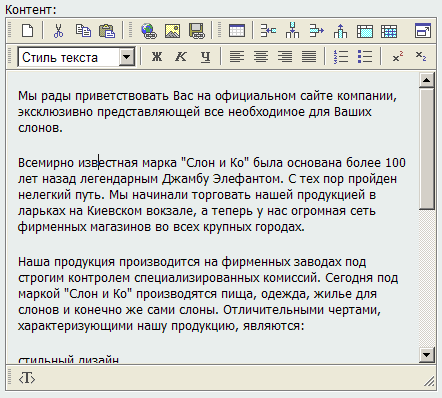Click the word "Отличительными"
The height and width of the screenshot is (398, 442).
[273, 310]
